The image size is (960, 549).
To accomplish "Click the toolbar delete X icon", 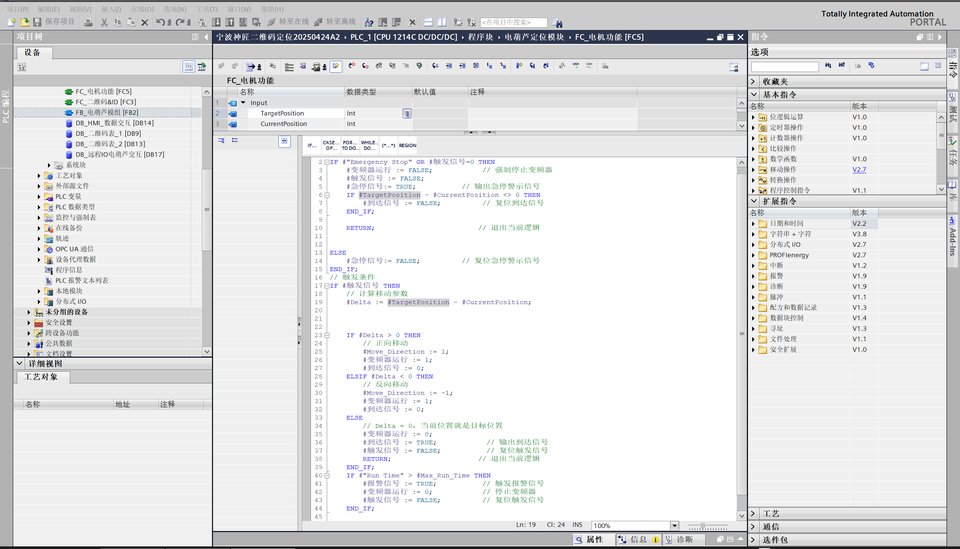I will [x=145, y=21].
